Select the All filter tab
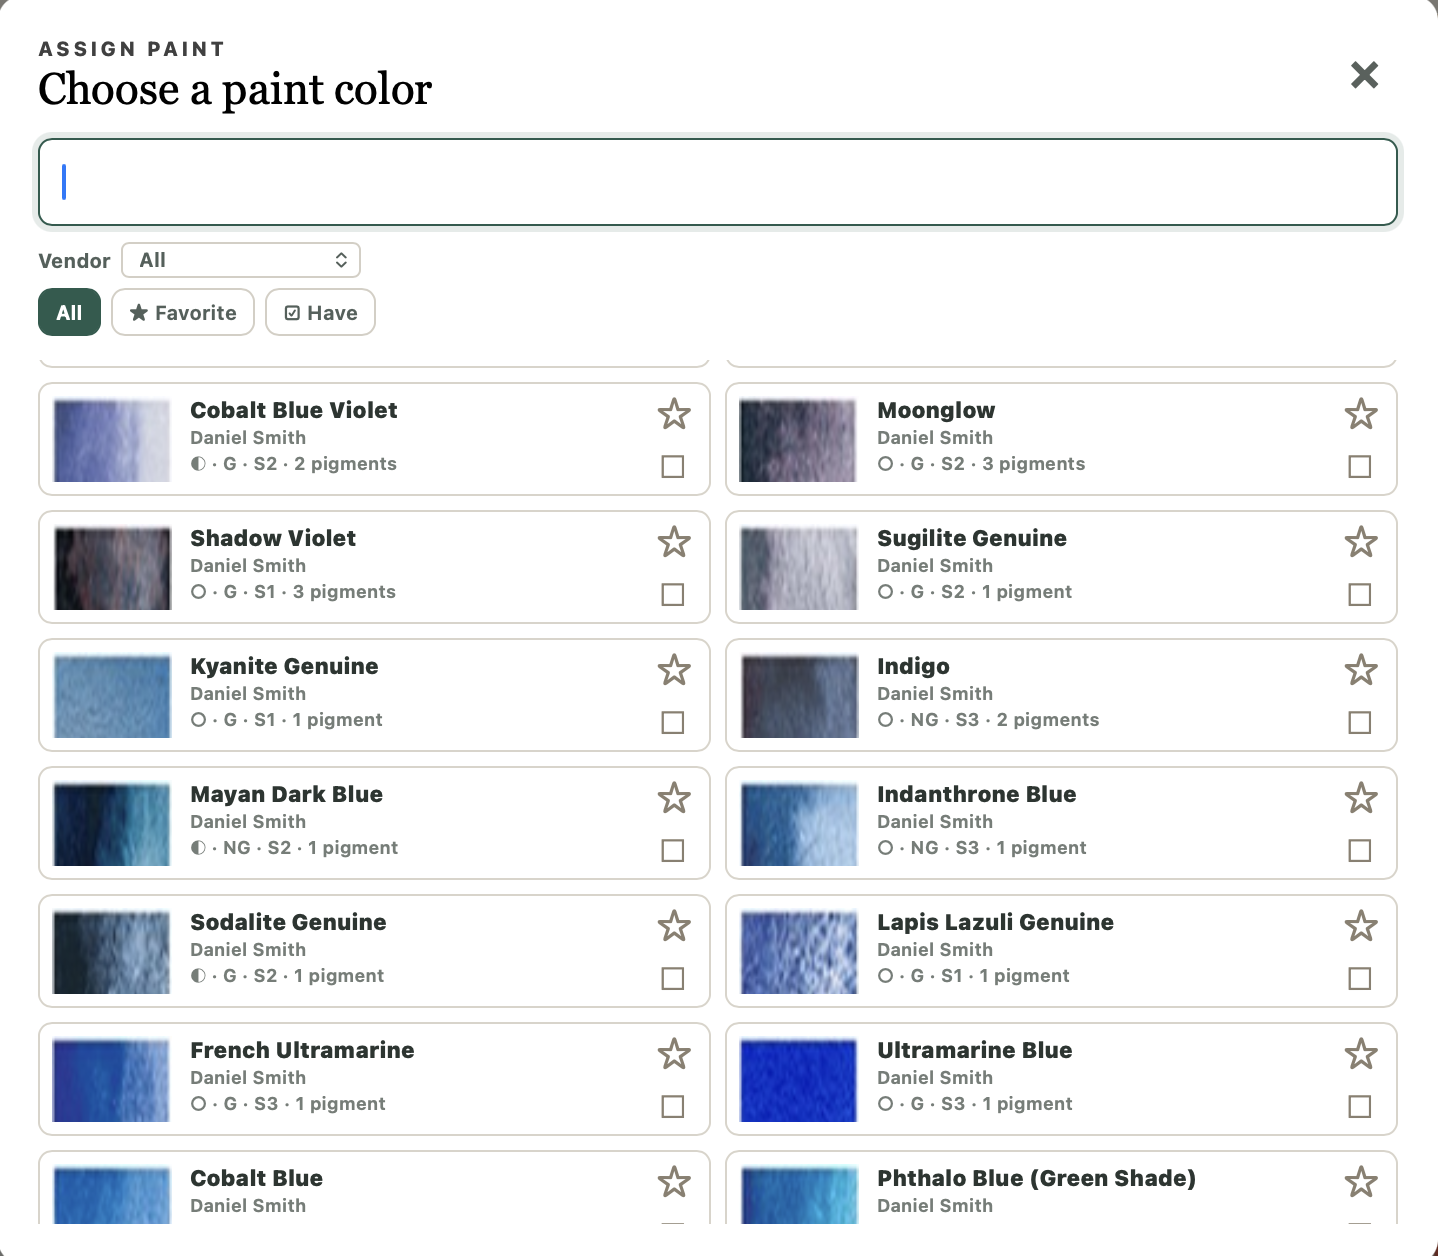The height and width of the screenshot is (1256, 1438). tap(69, 312)
